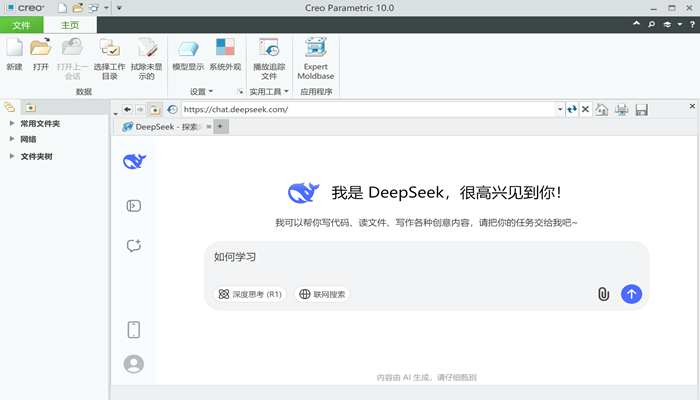Toggle 联网搜索 web search mode

pos(322,294)
